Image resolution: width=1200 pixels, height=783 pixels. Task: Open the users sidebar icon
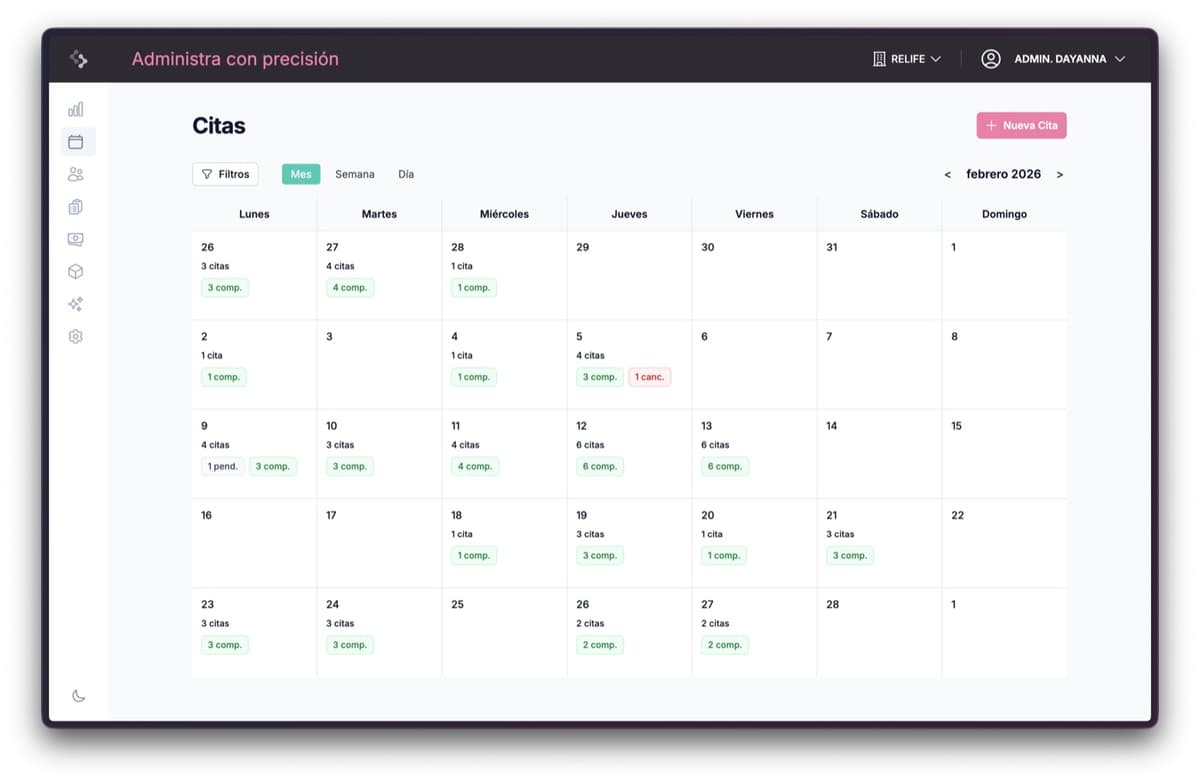[76, 174]
